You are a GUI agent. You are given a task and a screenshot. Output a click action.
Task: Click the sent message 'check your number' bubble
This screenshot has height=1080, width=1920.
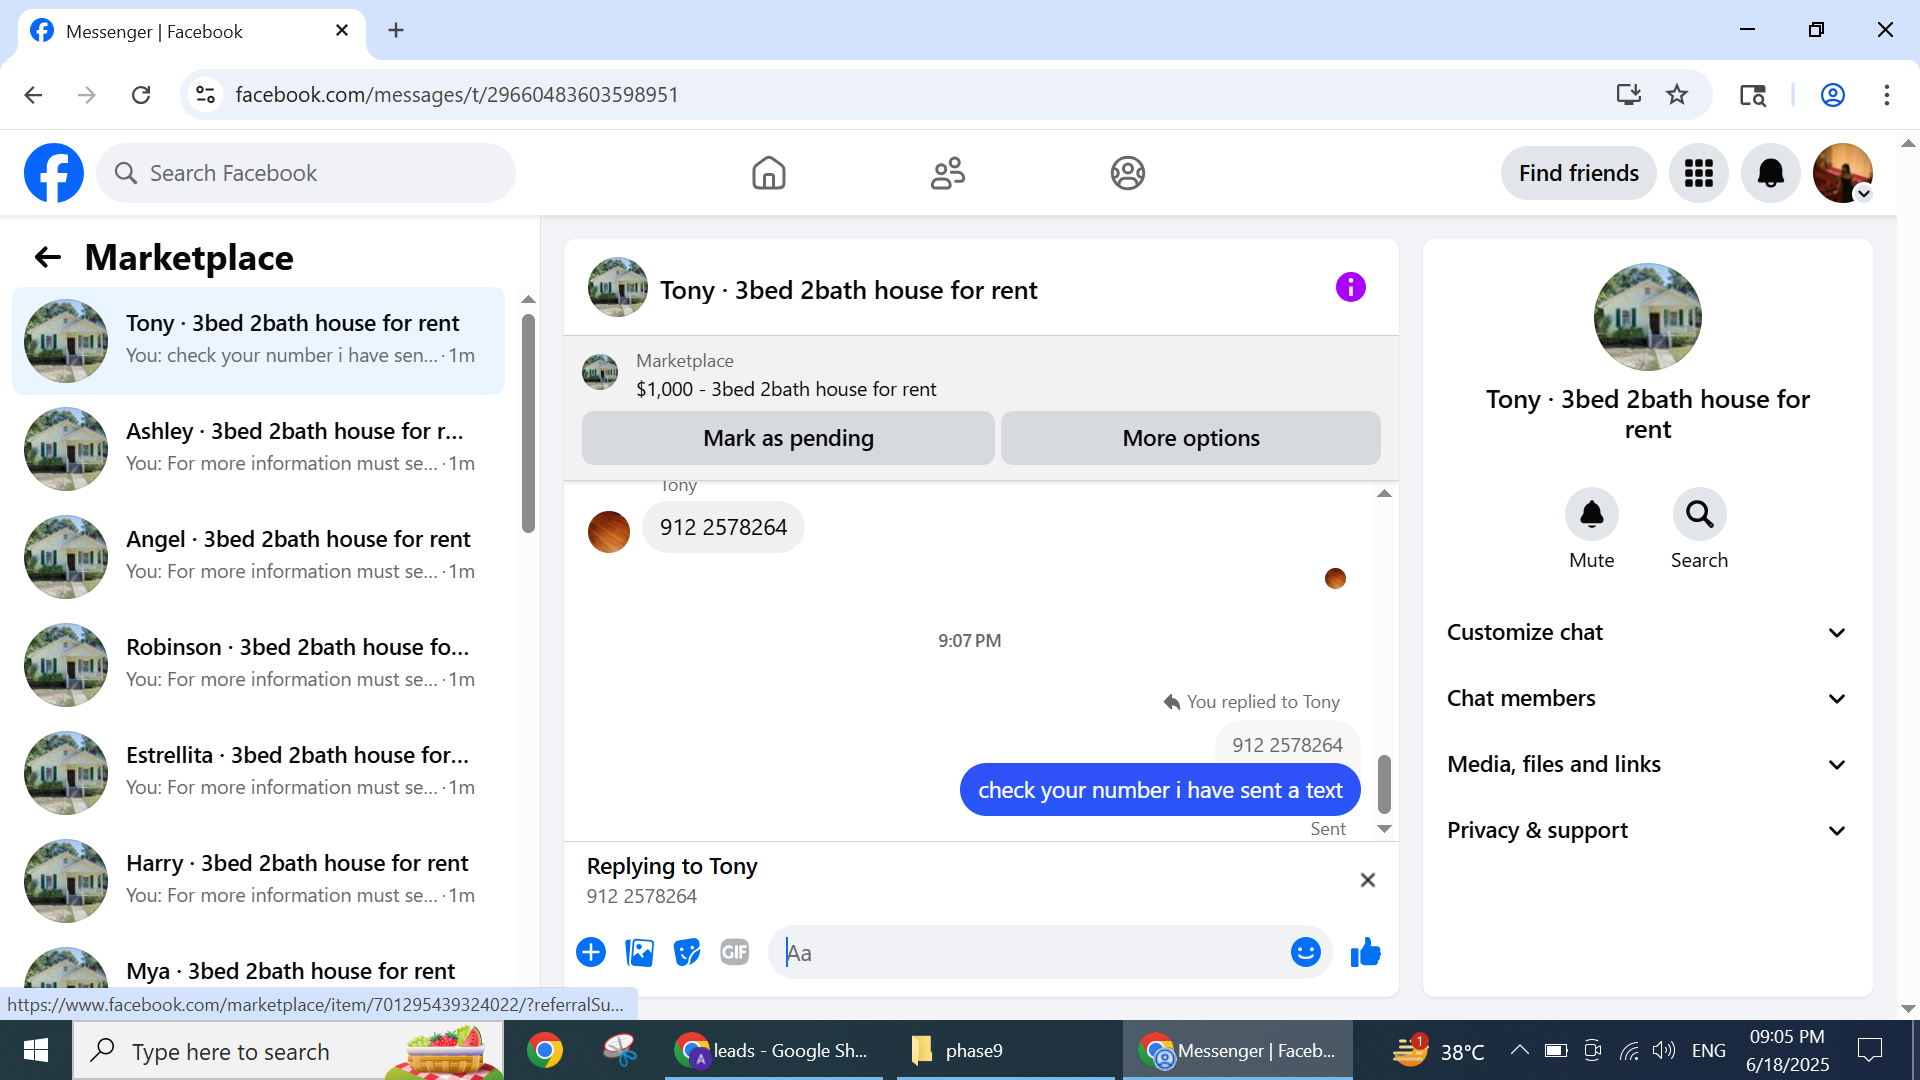(x=1160, y=790)
